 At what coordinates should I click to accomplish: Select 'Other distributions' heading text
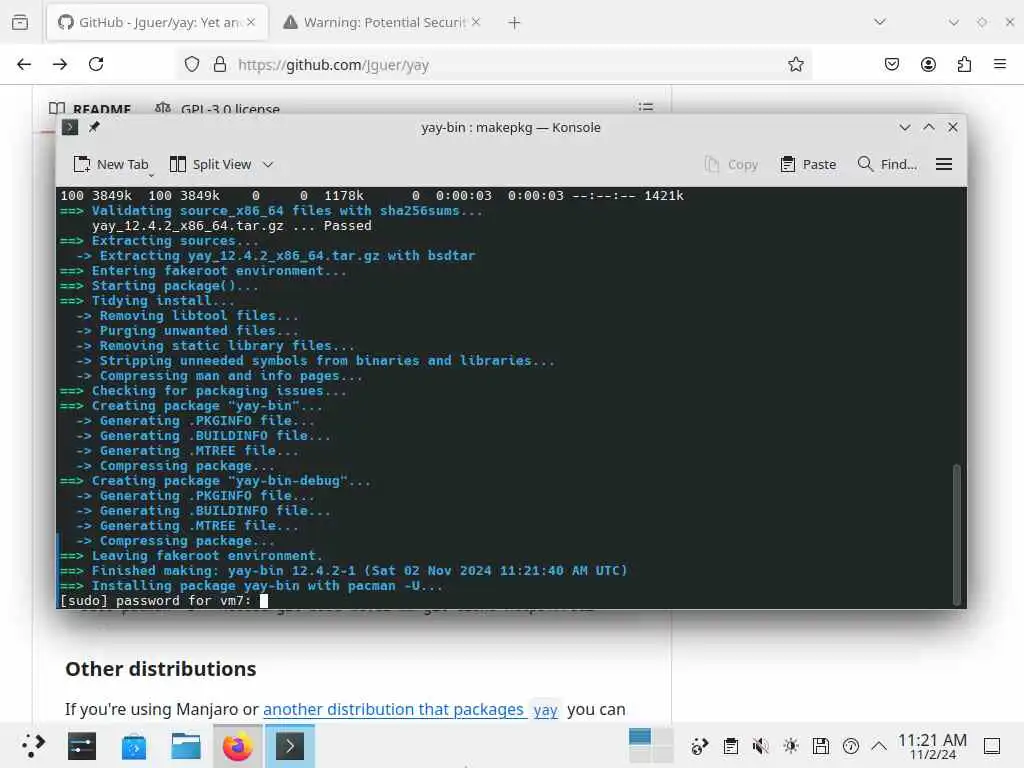coord(161,669)
